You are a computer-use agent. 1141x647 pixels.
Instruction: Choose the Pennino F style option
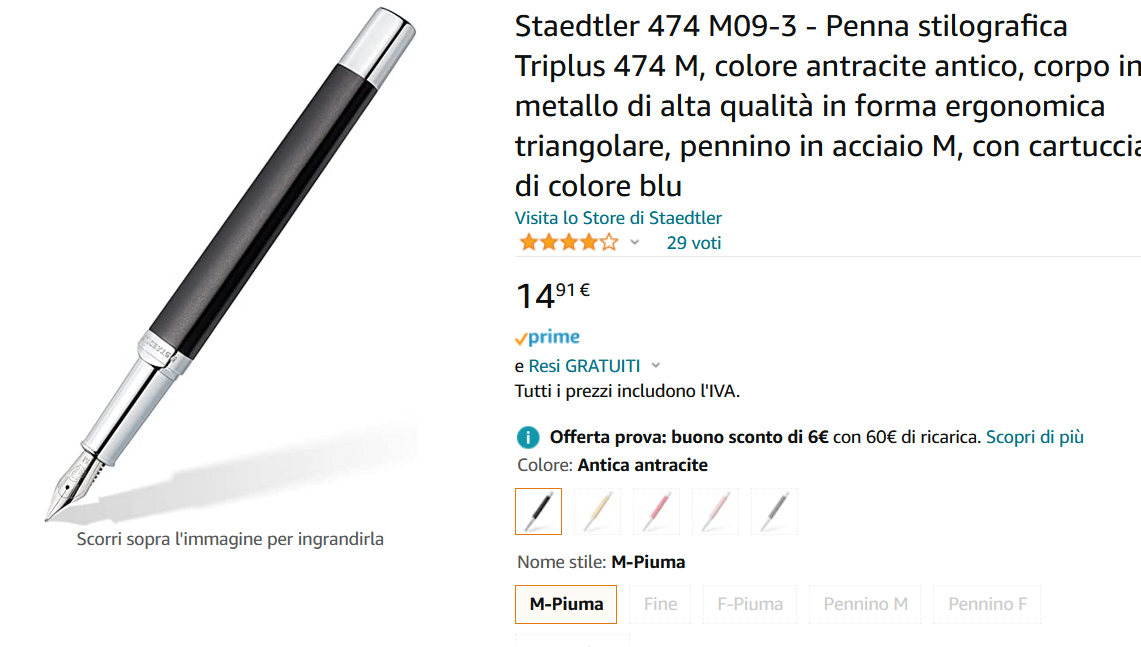987,604
